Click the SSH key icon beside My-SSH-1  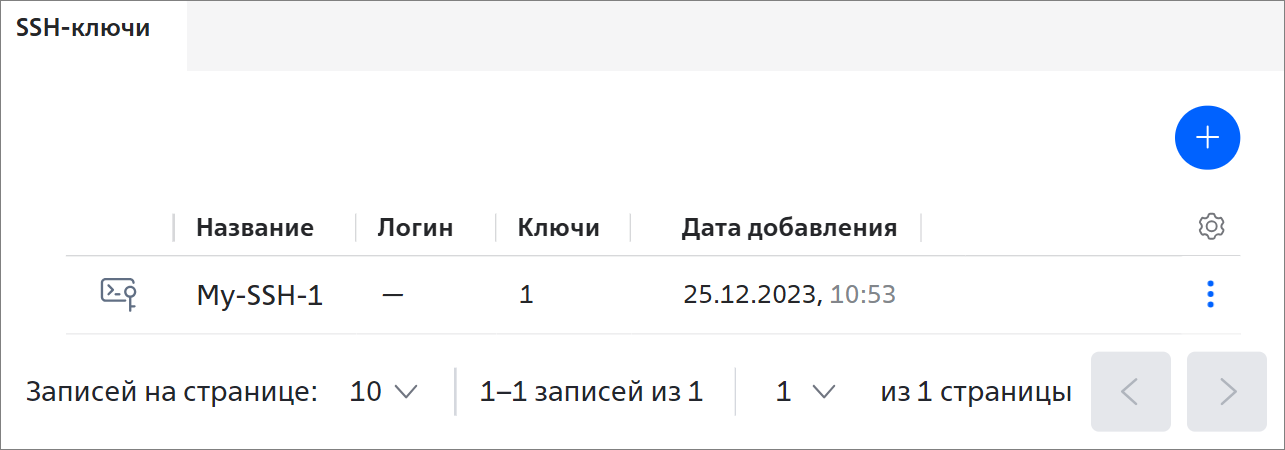click(118, 293)
